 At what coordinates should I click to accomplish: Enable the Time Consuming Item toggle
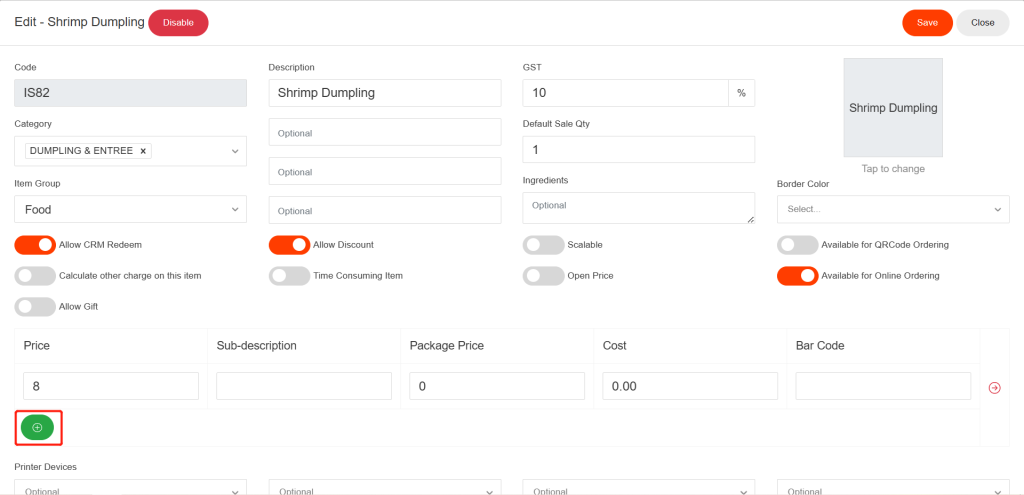[289, 275]
